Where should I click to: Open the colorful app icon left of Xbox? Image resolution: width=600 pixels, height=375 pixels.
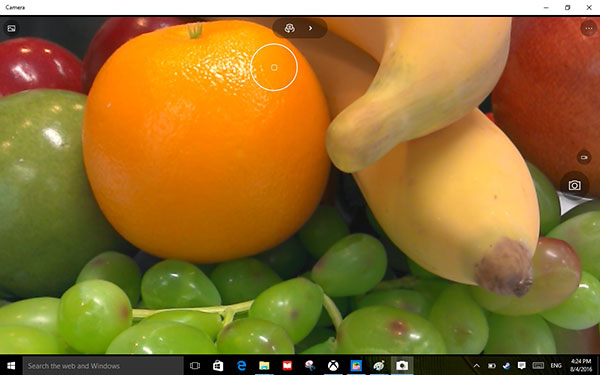[x=310, y=366]
